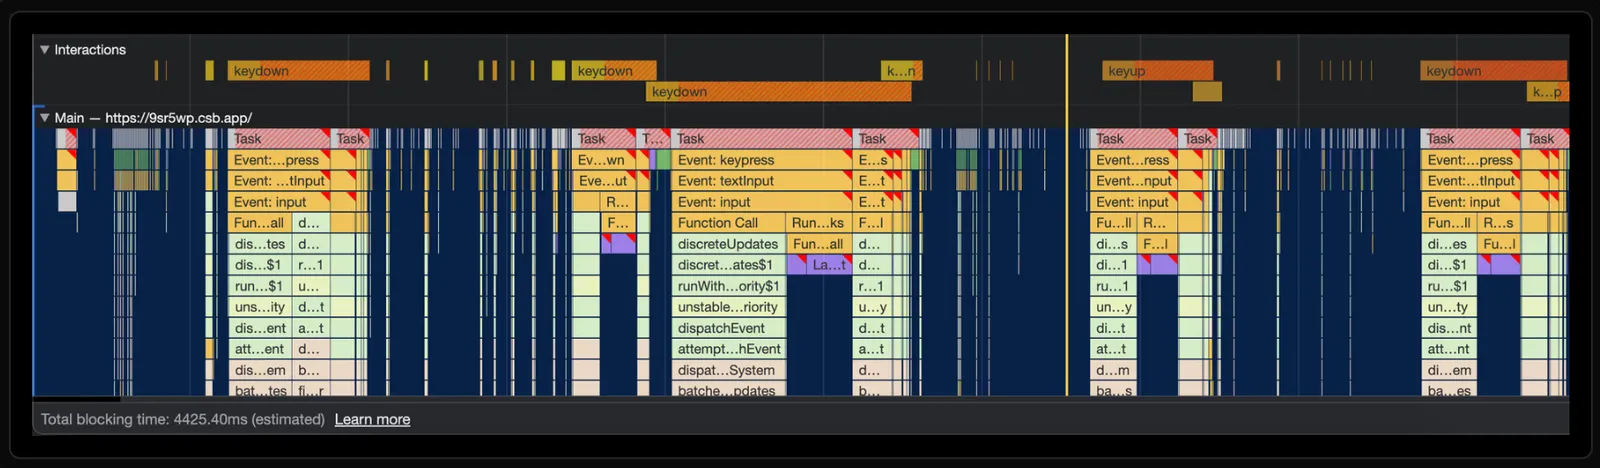Select the keyup interaction bar
The height and width of the screenshot is (468, 1600).
[1158, 71]
